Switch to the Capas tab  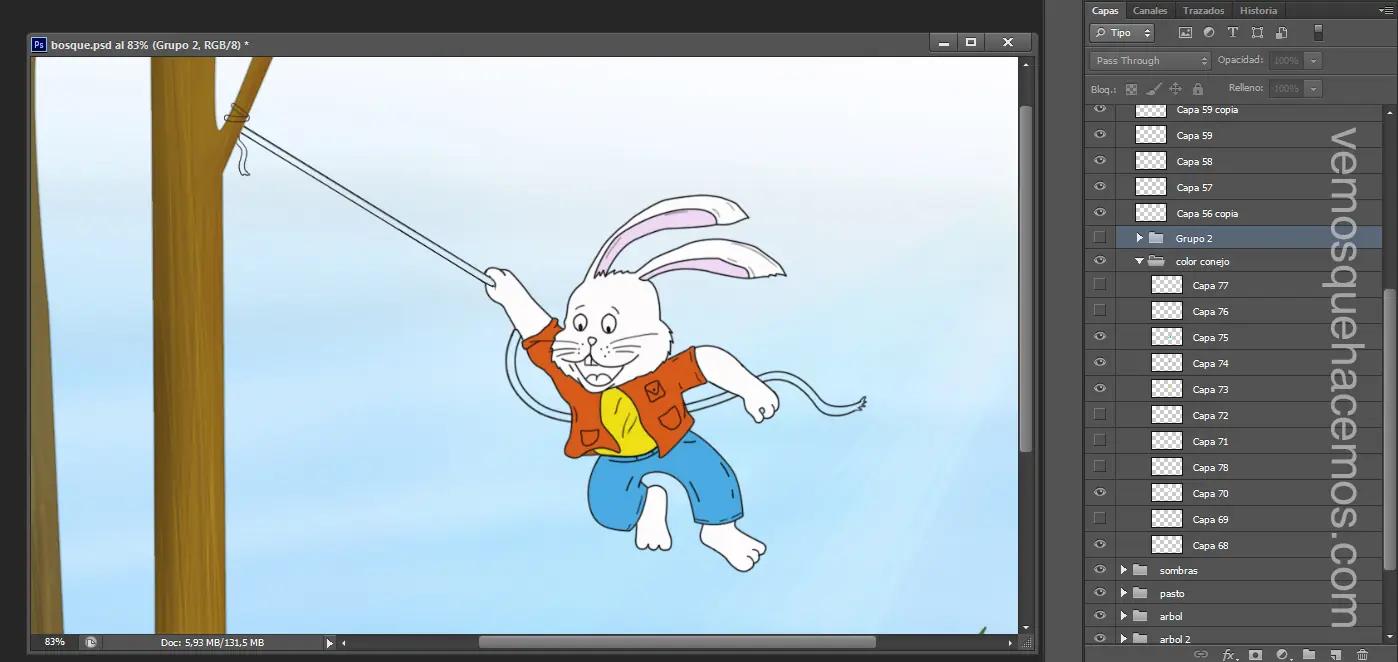click(1105, 11)
